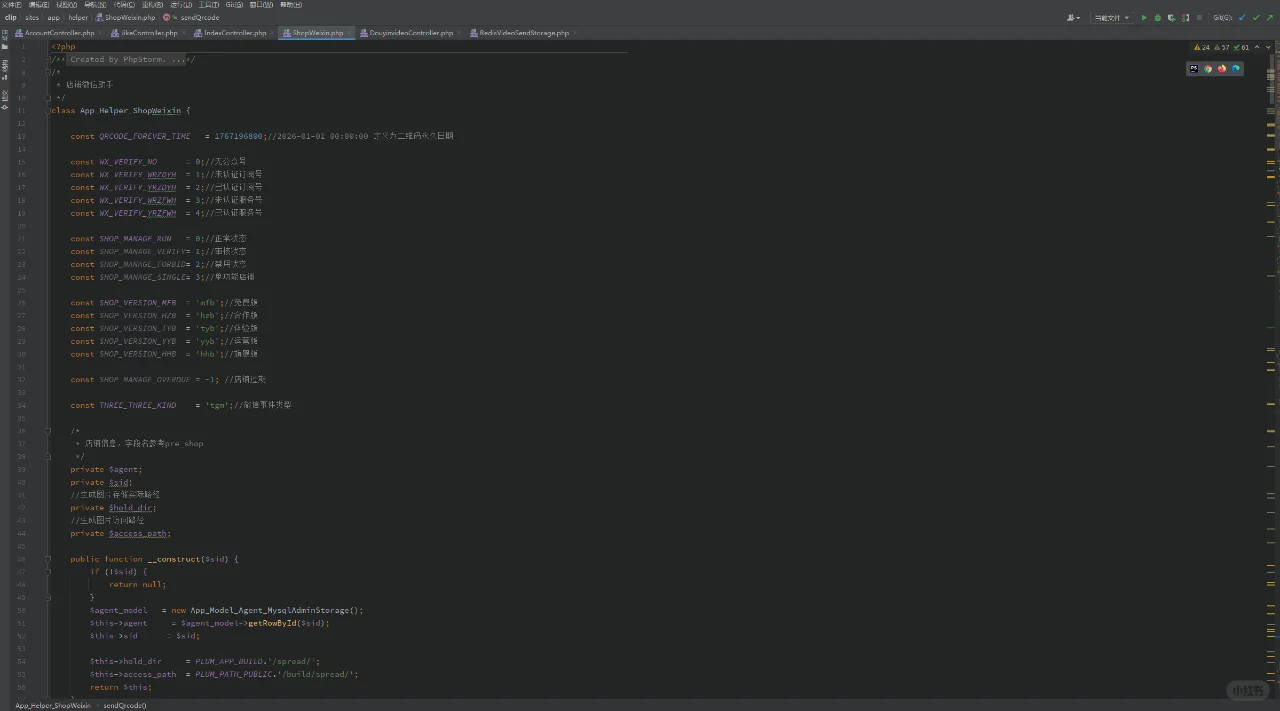
Task: Click 'sites' in the navigation breadcrumb
Action: pyautogui.click(x=32, y=18)
